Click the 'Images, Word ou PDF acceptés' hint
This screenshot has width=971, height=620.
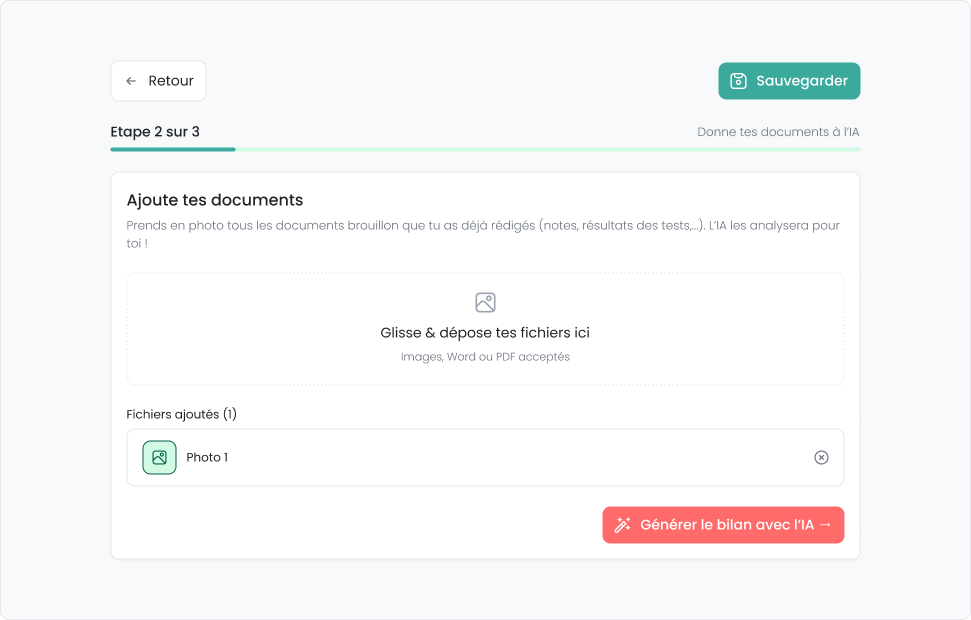[485, 357]
